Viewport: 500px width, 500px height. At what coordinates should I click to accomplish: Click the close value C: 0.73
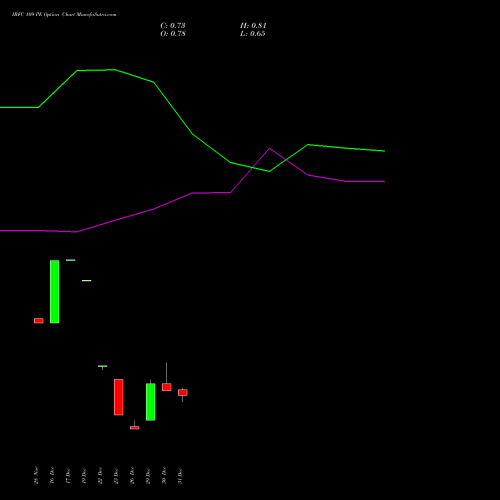pyautogui.click(x=173, y=26)
